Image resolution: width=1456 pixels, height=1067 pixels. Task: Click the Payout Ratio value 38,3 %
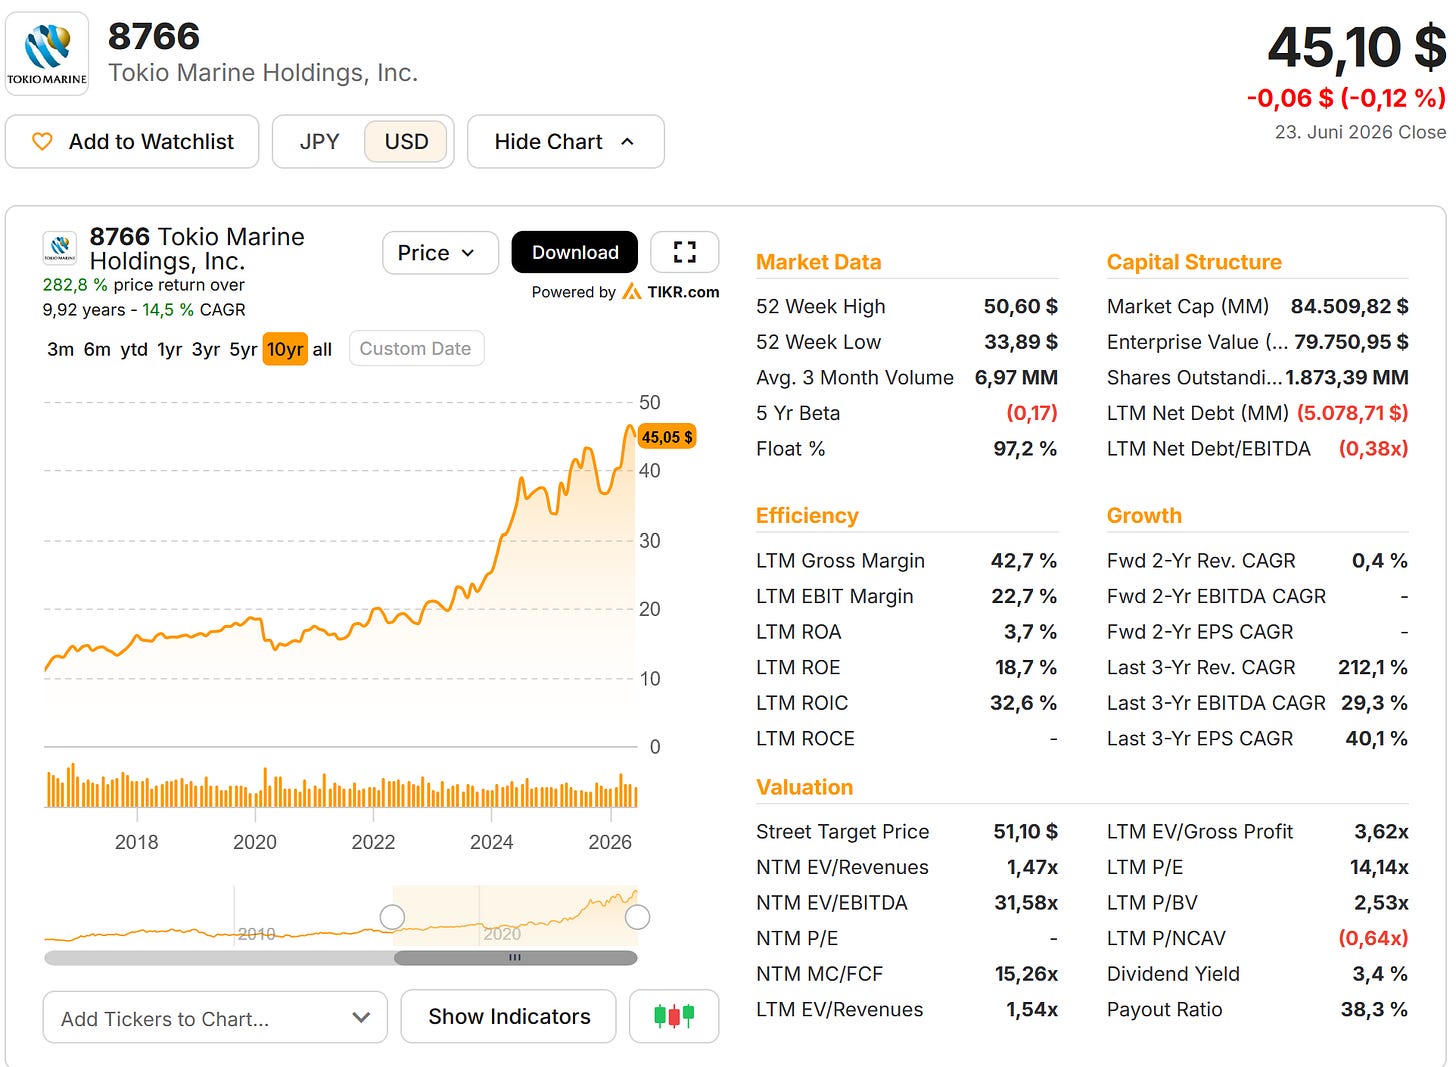[1374, 1010]
